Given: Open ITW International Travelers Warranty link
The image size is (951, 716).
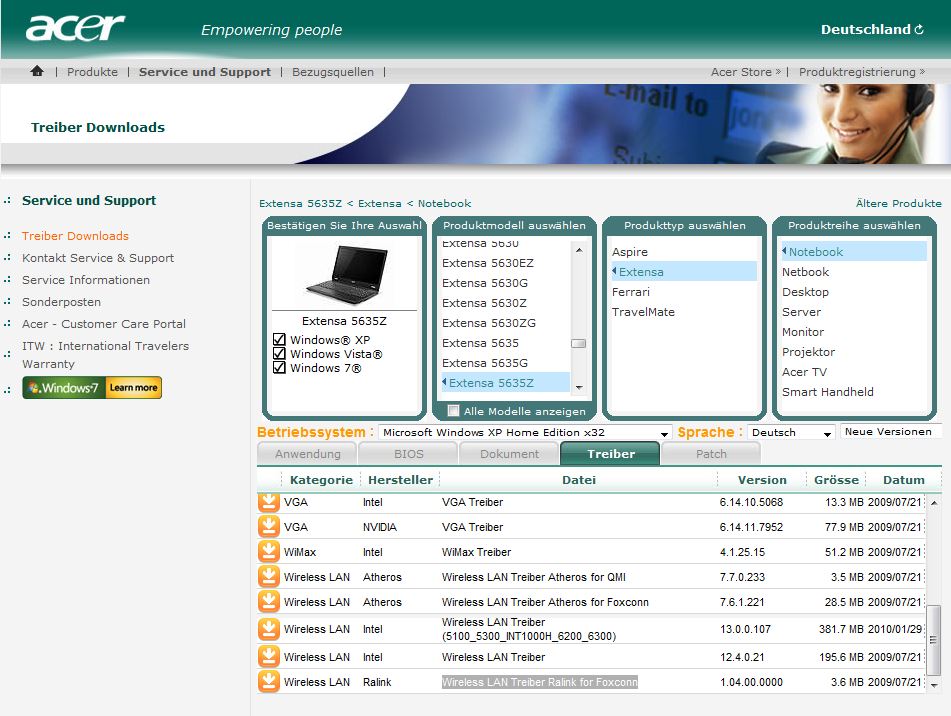Looking at the screenshot, I should point(106,355).
